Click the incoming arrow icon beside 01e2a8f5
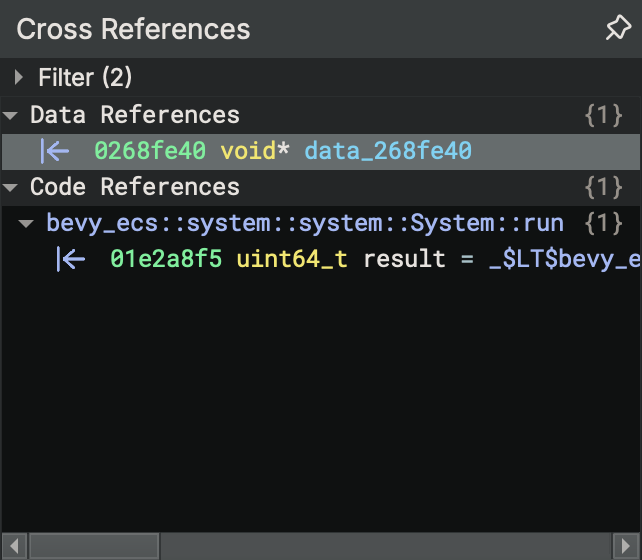This screenshot has height=560, width=642. pos(71,259)
